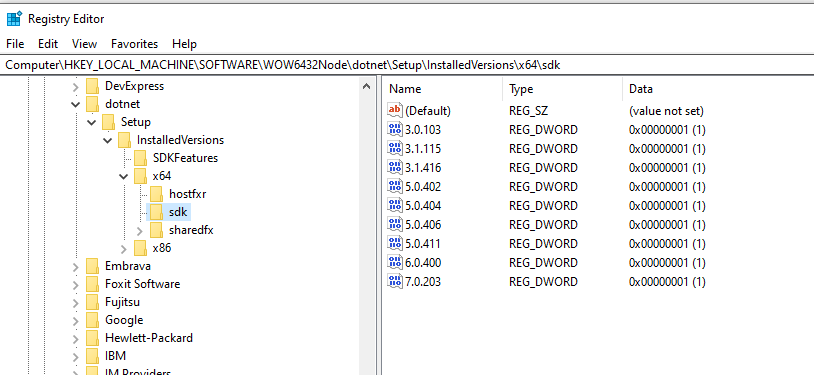Select the value name 6.0.400

pyautogui.click(x=423, y=262)
